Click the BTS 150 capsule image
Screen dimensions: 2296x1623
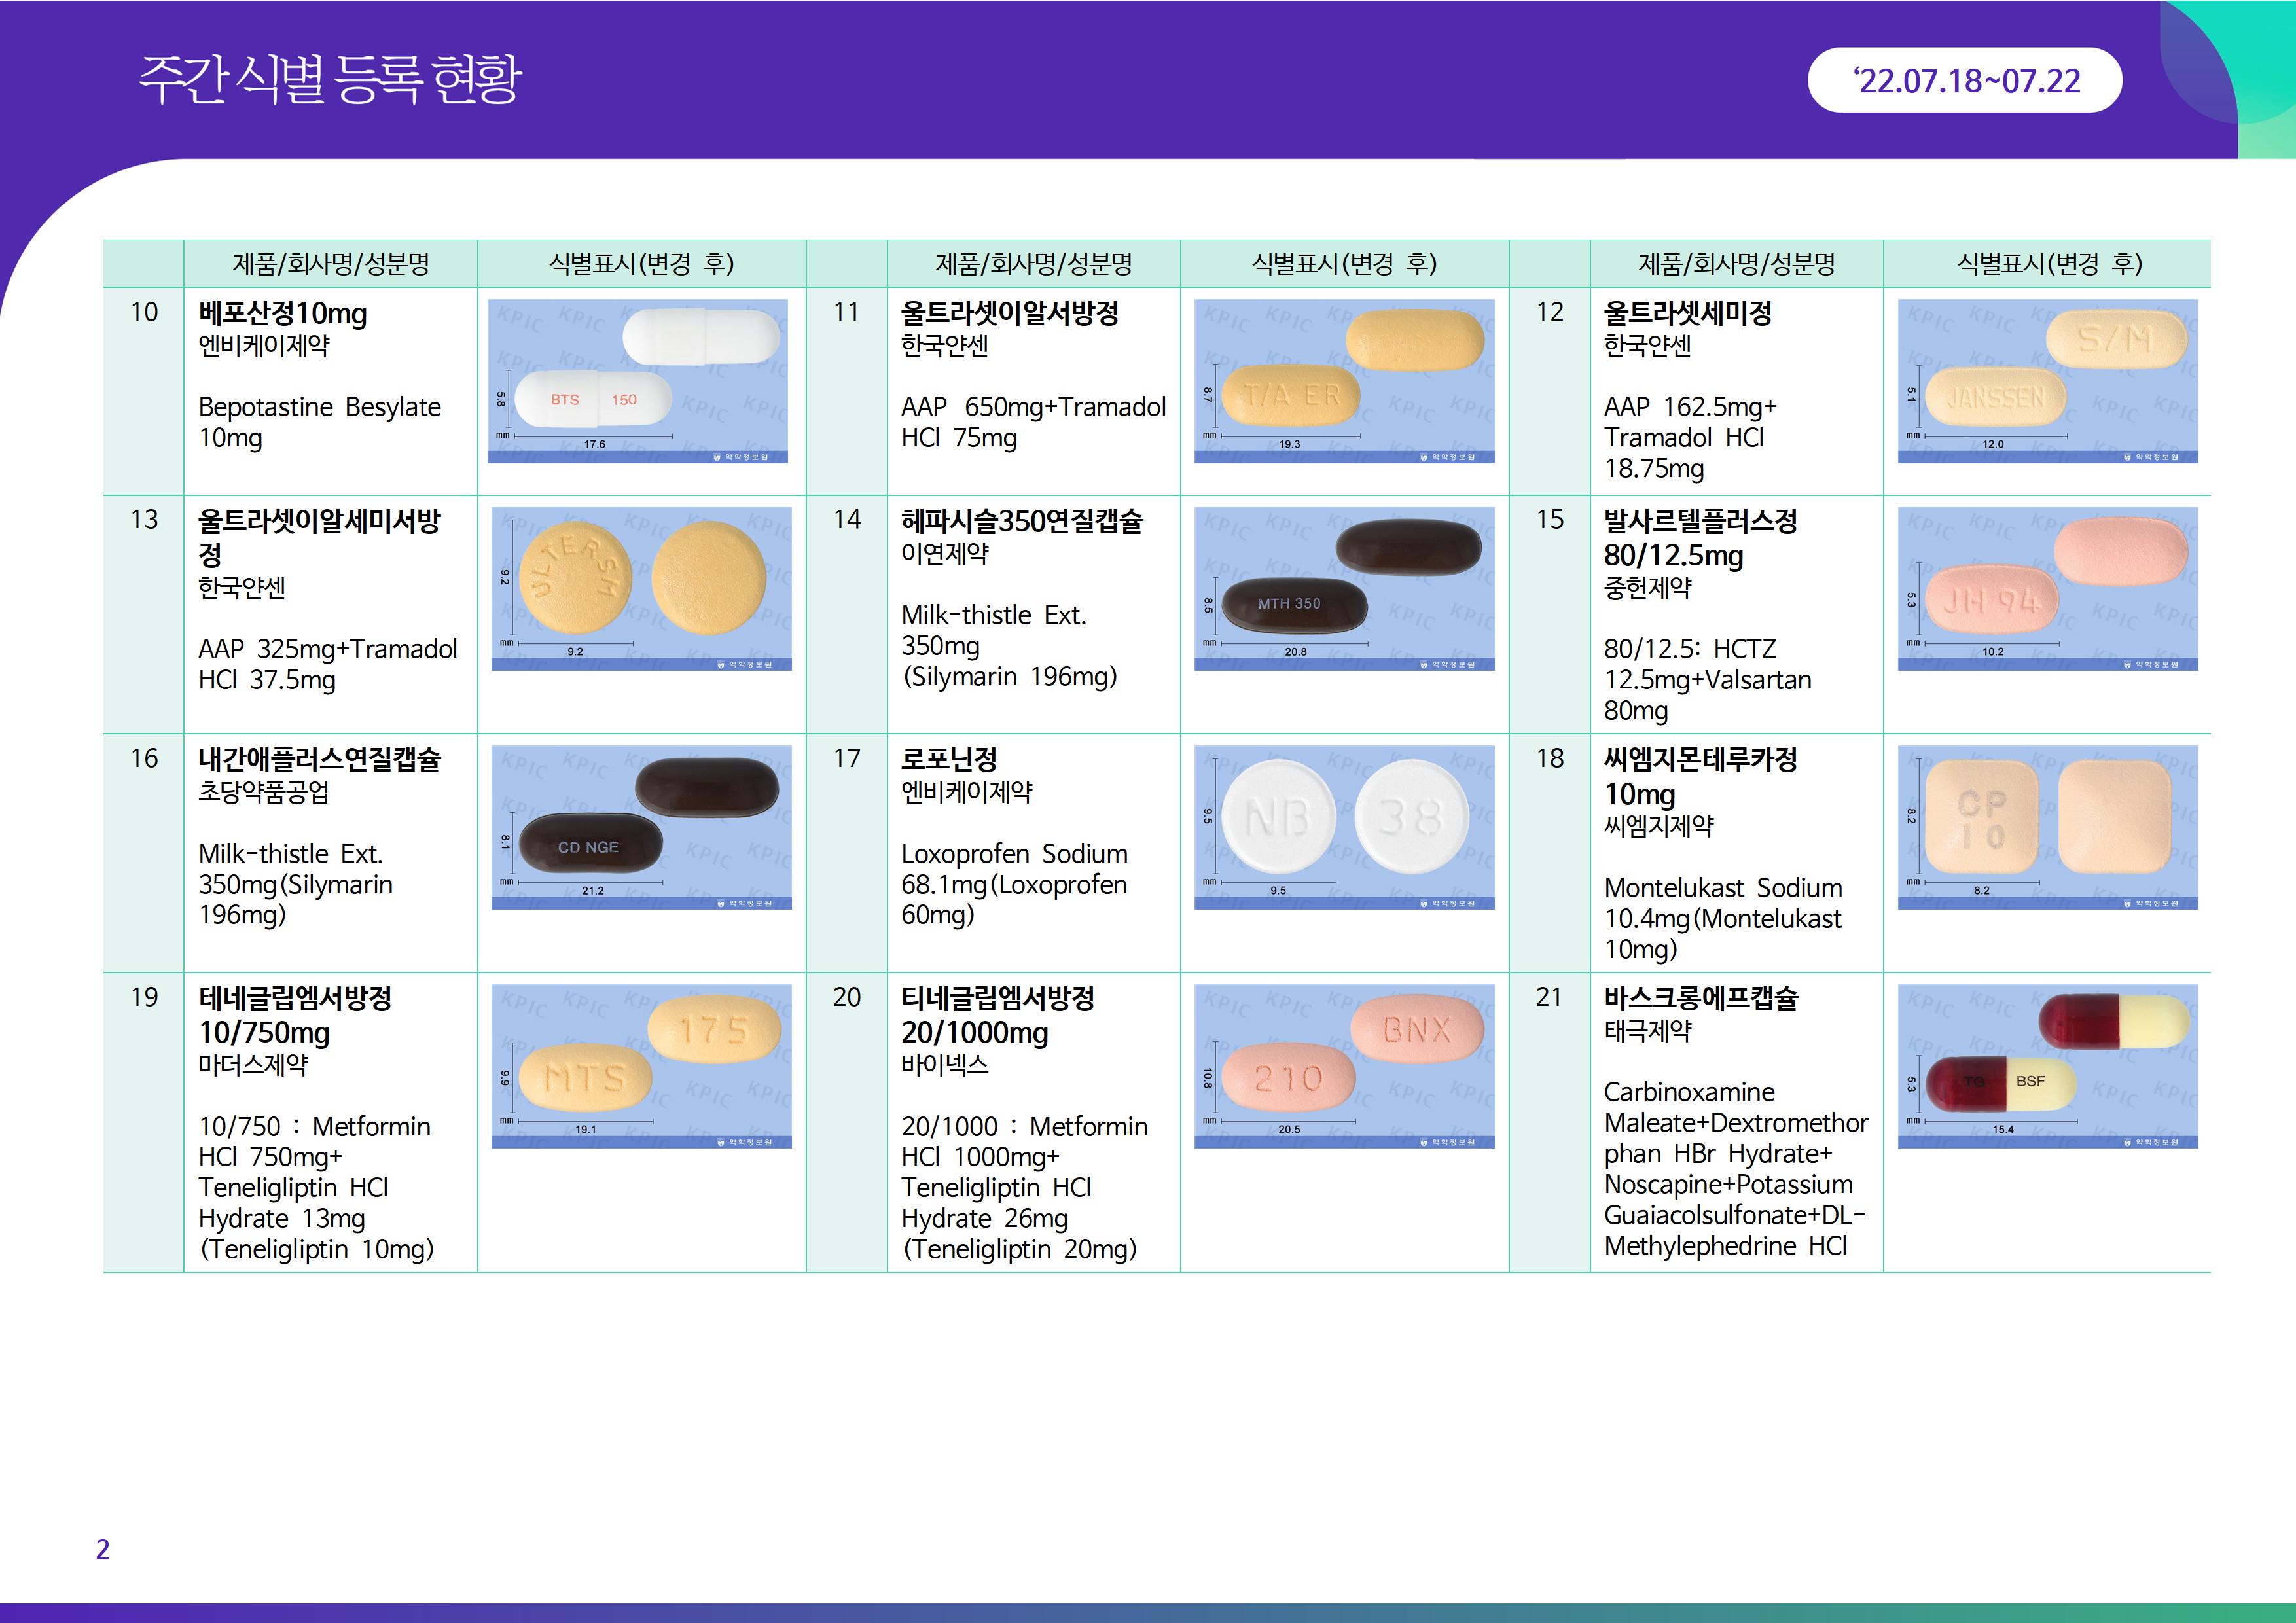click(x=637, y=381)
